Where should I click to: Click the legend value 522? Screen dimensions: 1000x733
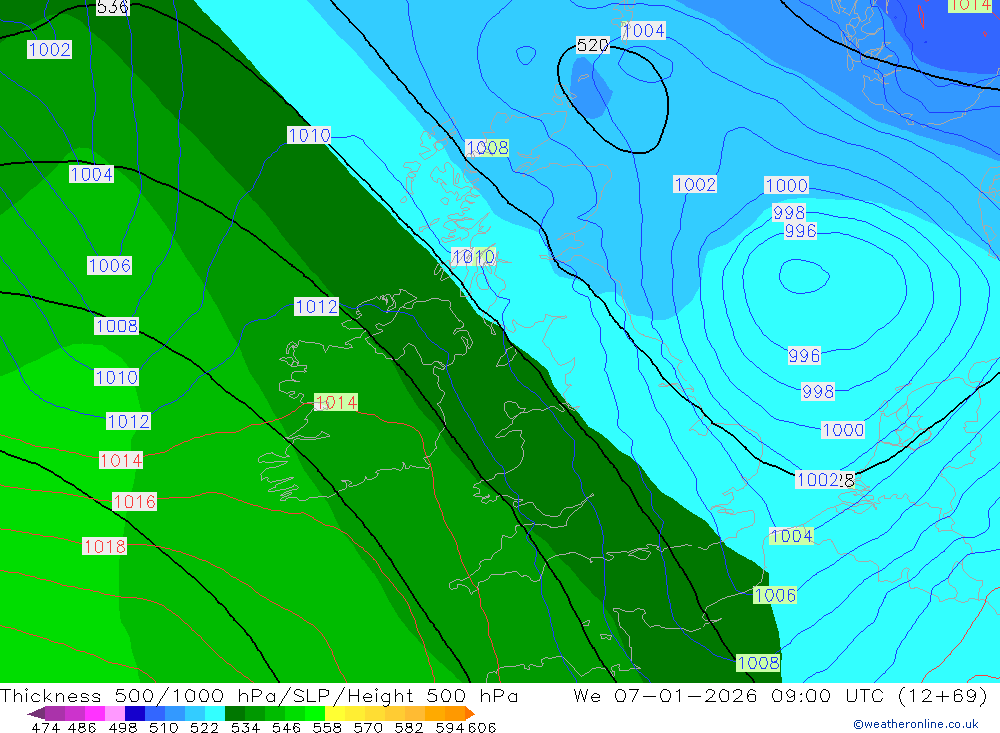click(x=204, y=727)
